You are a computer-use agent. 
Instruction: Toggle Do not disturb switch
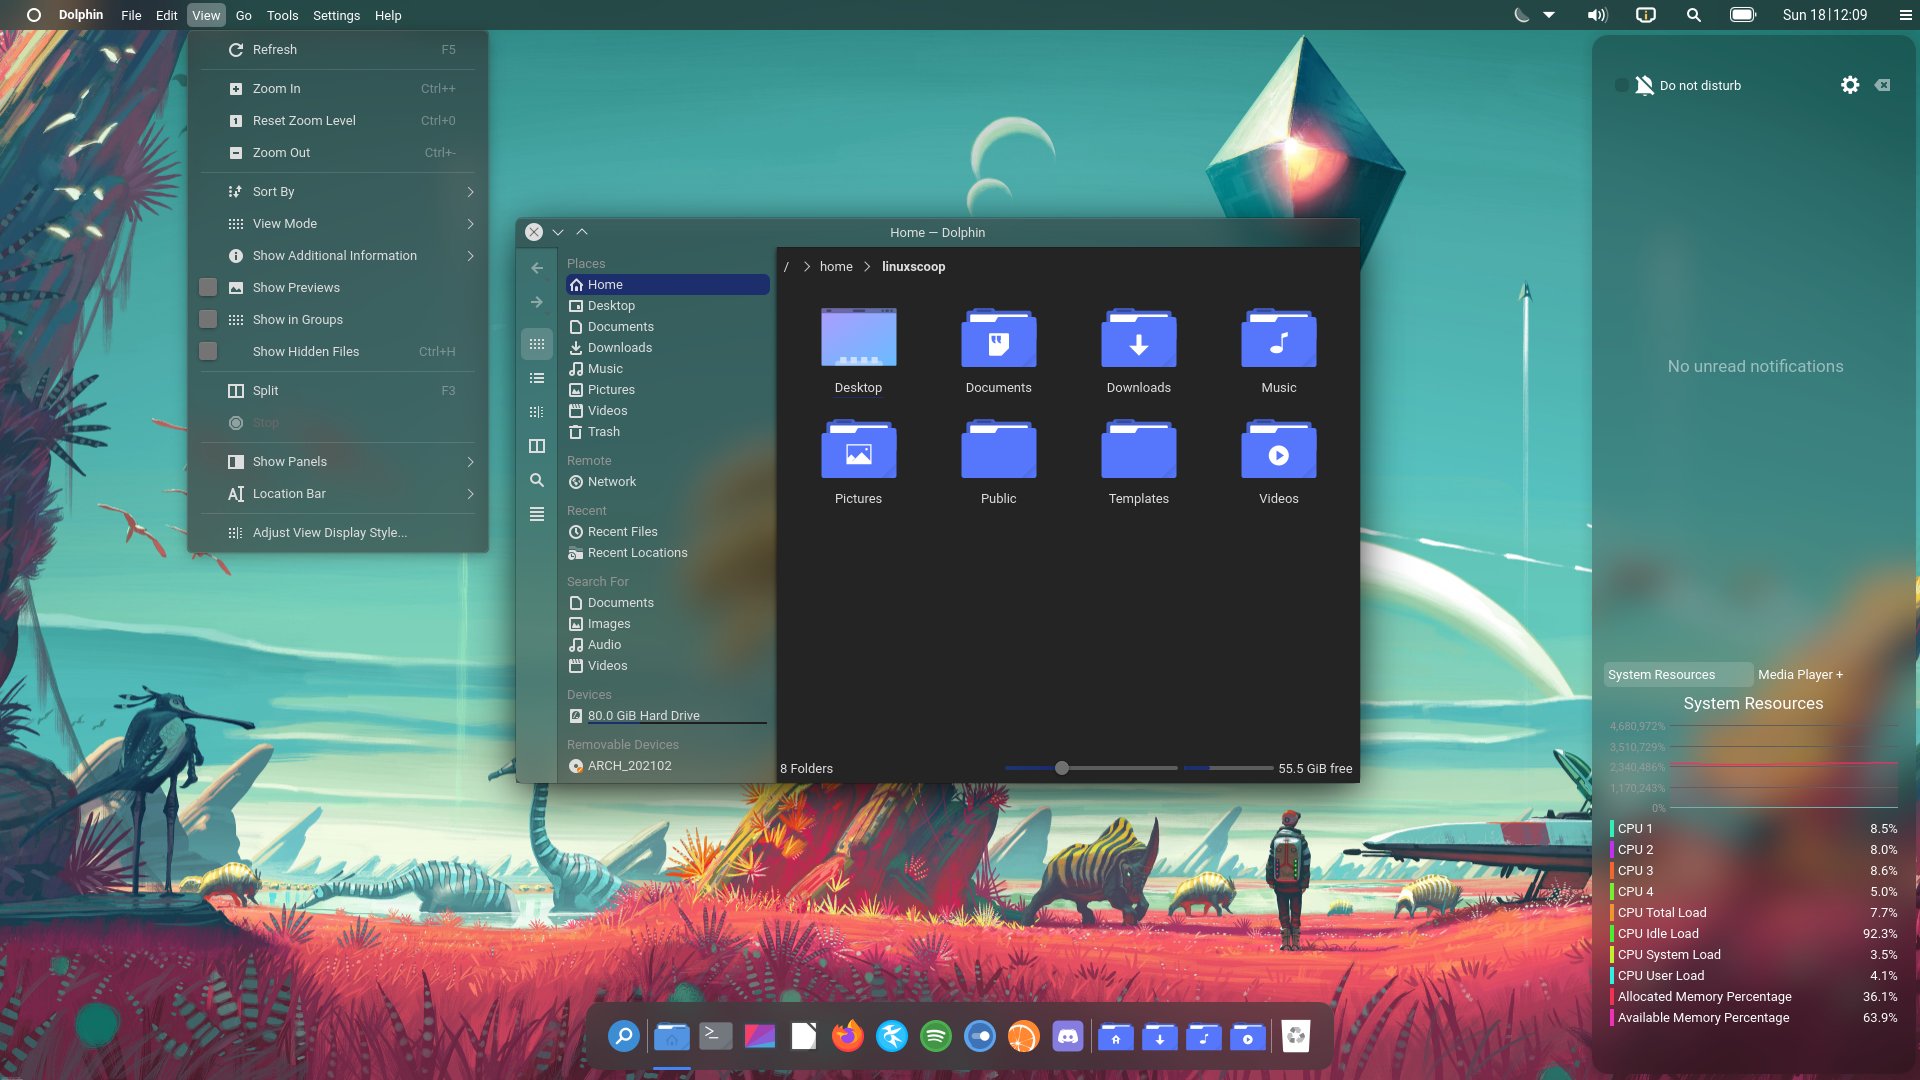pos(1622,85)
